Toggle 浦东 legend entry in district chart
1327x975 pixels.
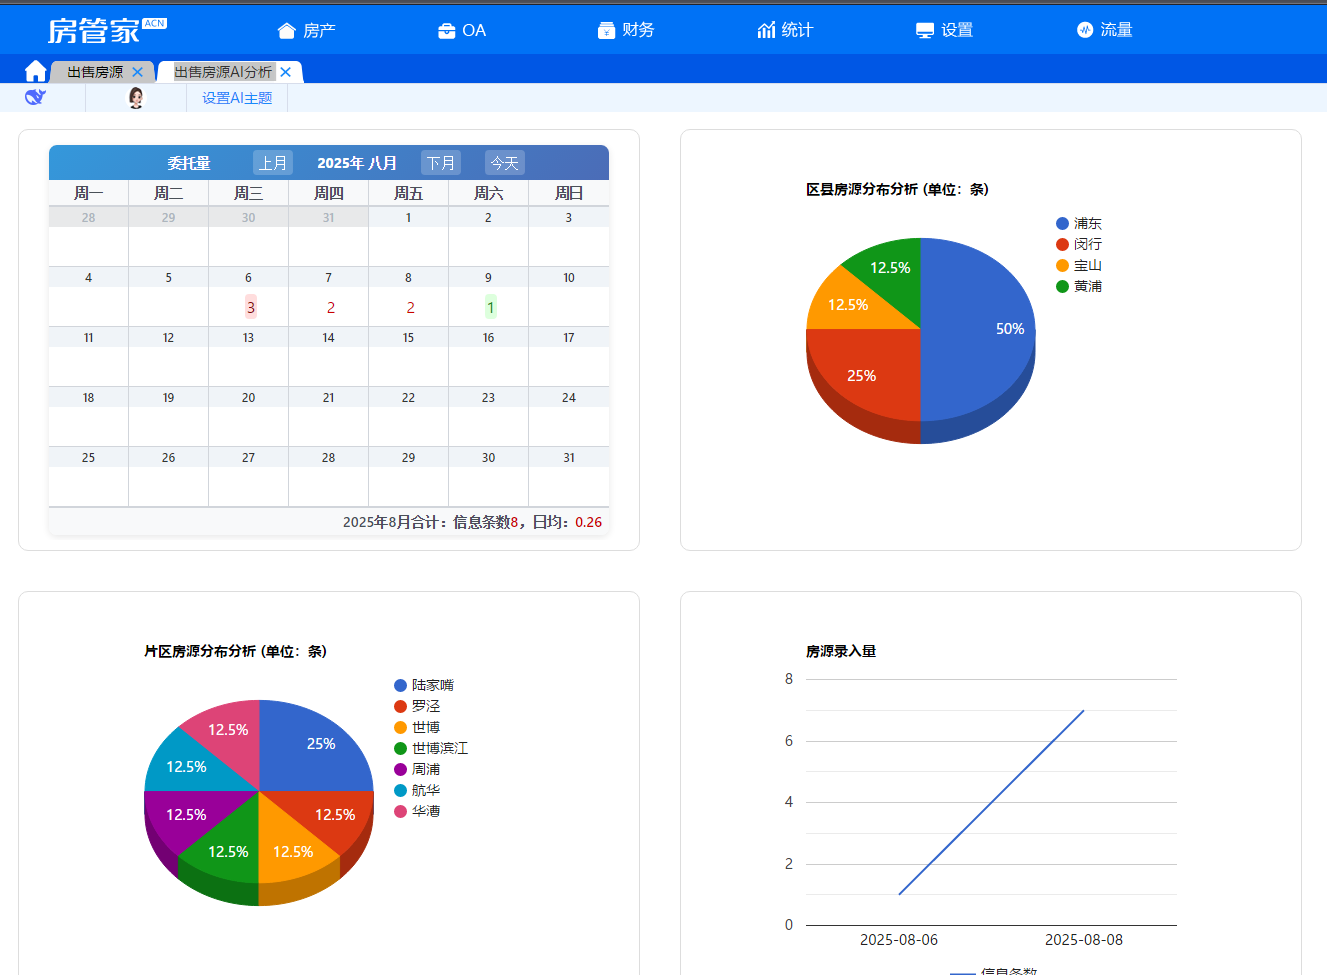1087,224
